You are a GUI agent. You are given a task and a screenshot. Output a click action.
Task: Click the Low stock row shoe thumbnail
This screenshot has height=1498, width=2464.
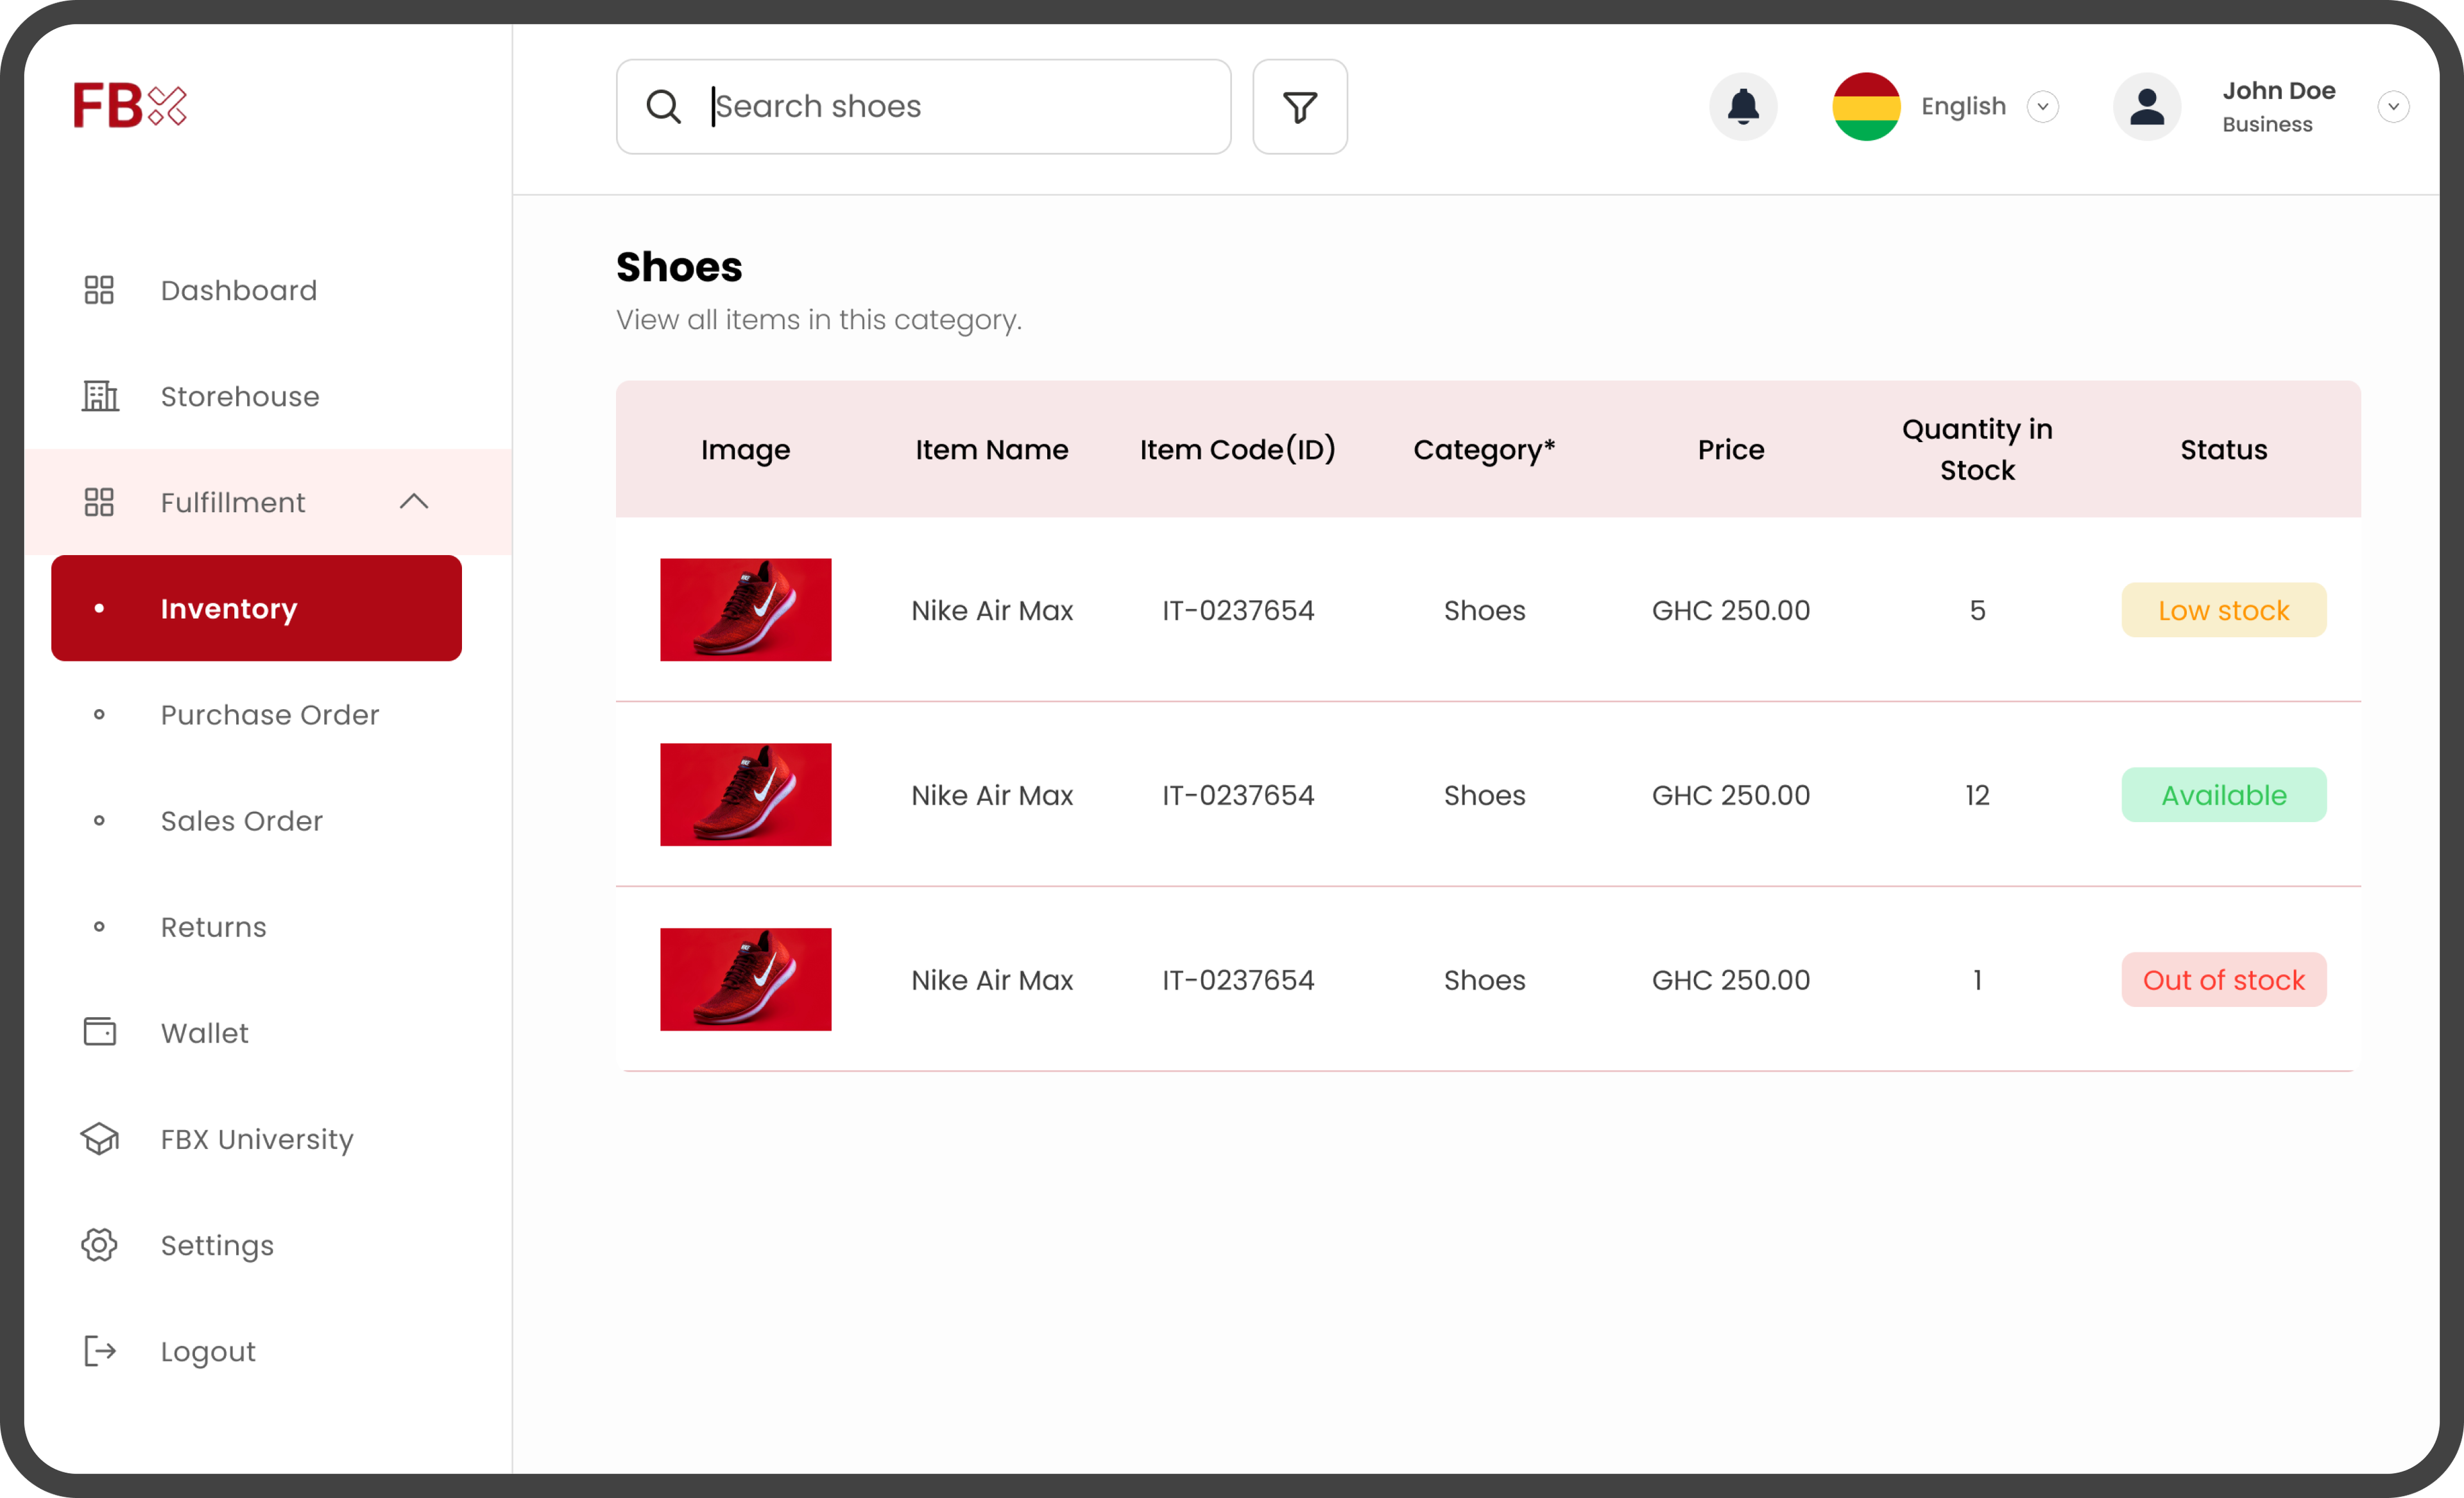click(x=745, y=609)
